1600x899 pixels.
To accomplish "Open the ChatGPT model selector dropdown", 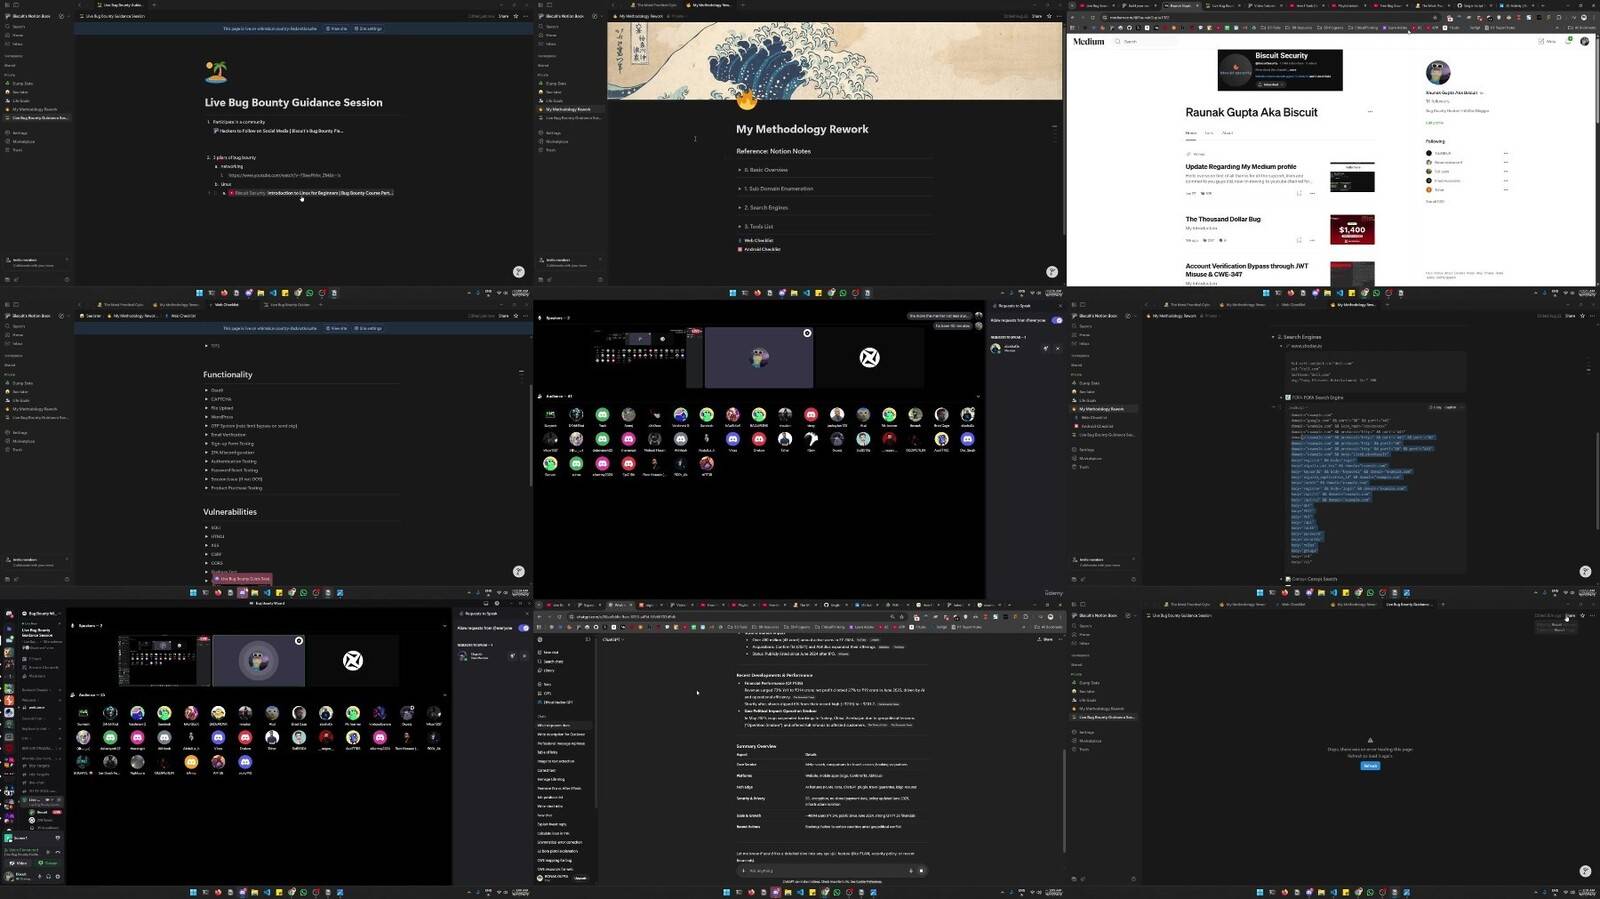I will pos(612,639).
